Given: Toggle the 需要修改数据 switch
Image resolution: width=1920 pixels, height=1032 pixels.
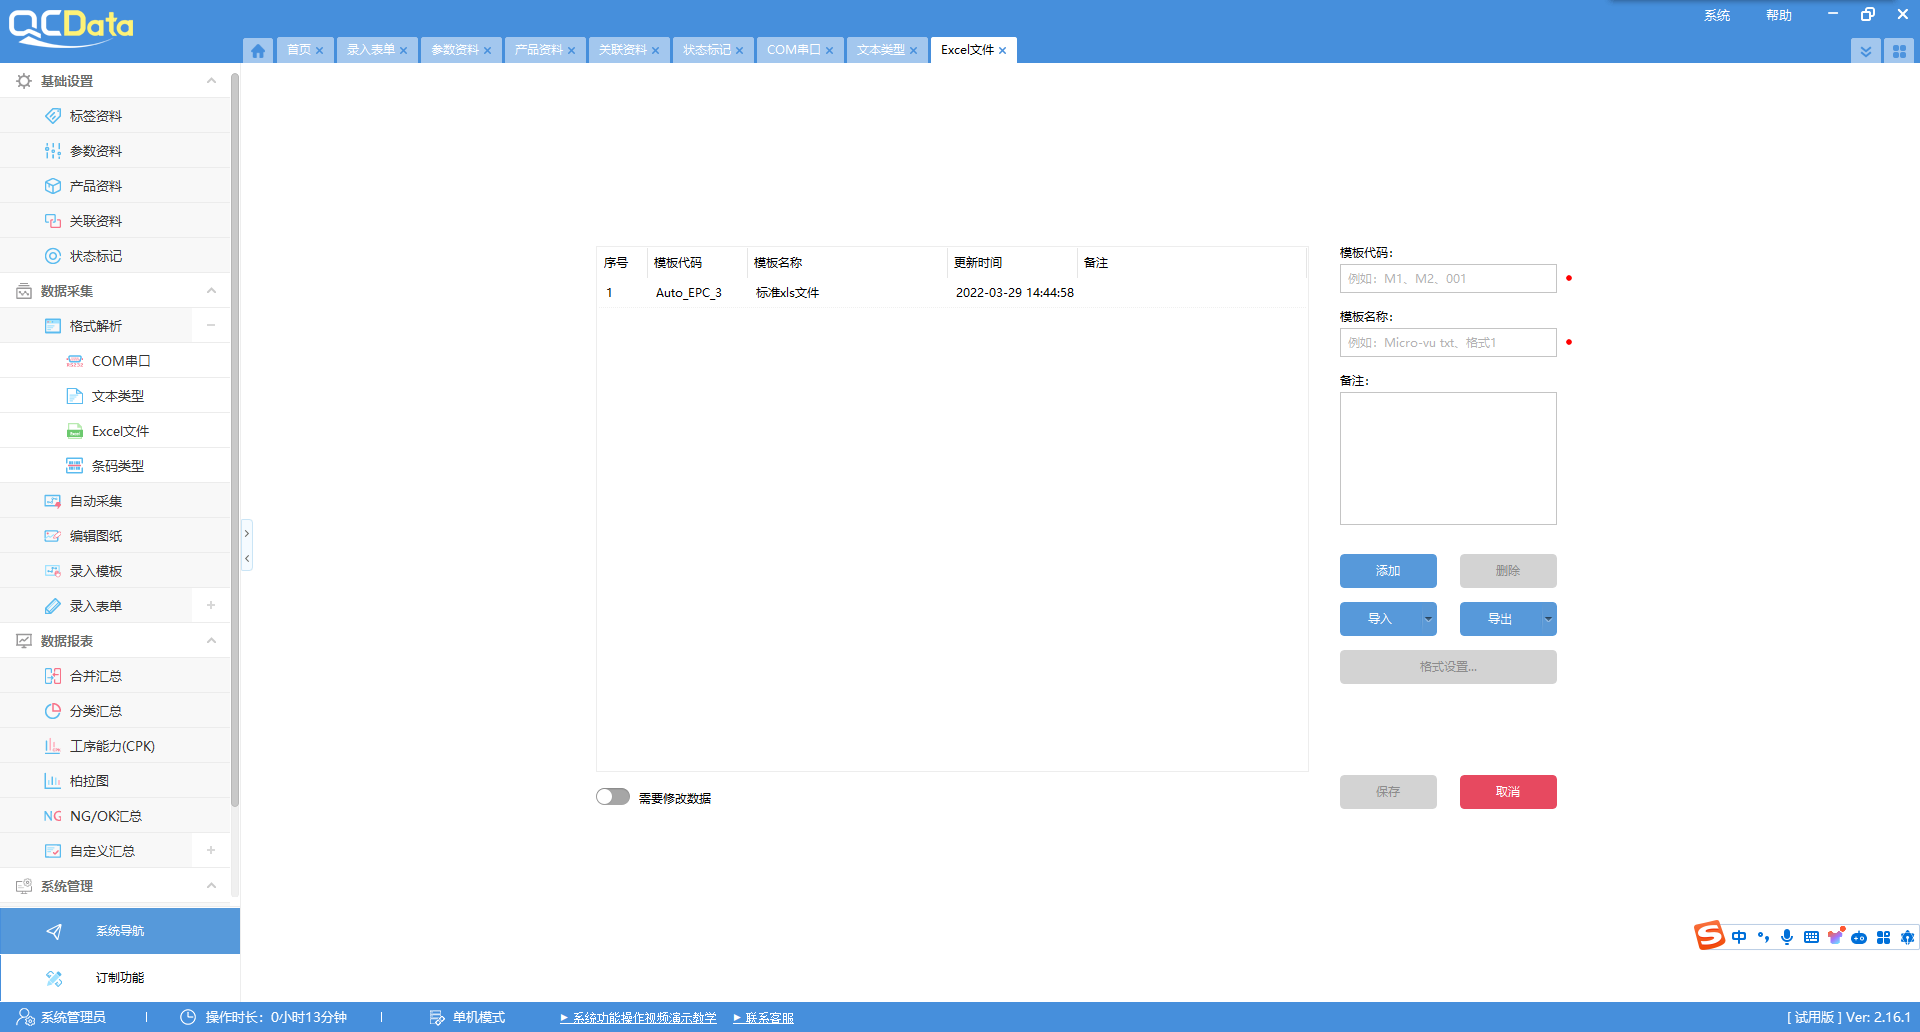Looking at the screenshot, I should [613, 797].
